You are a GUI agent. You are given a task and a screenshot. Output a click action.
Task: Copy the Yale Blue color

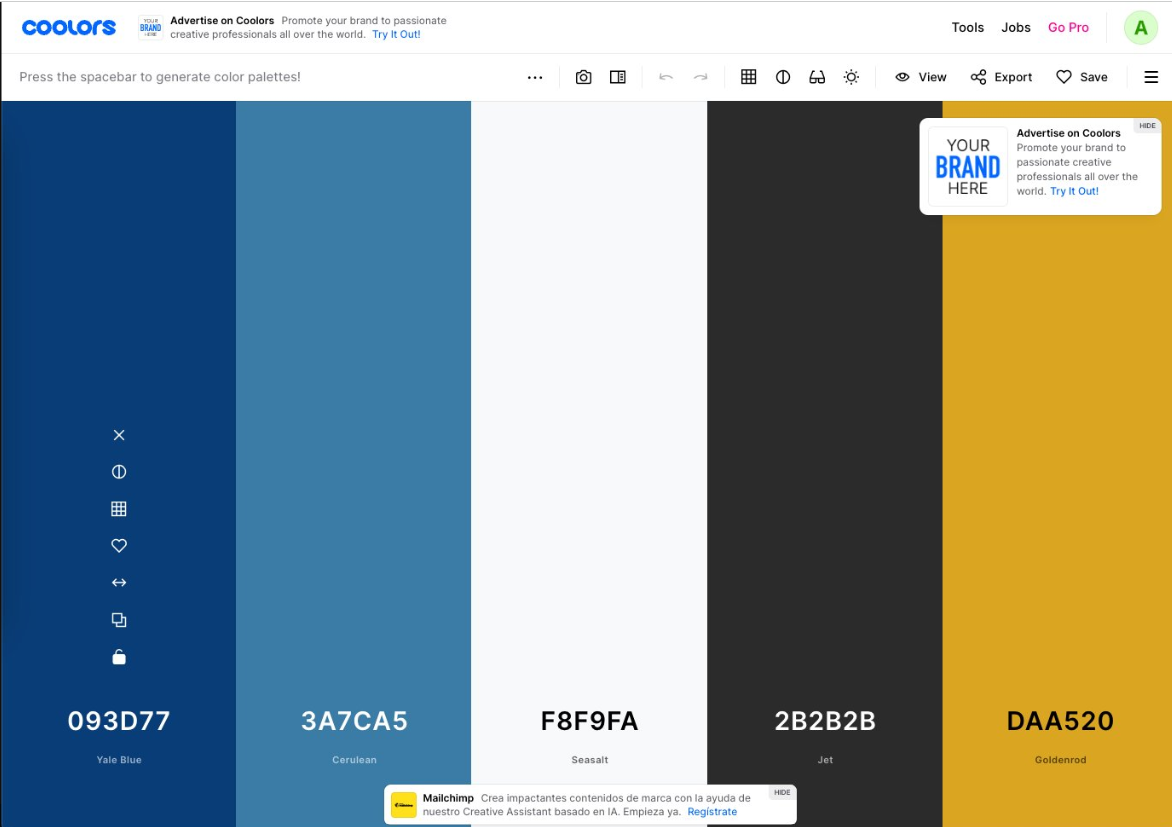[x=119, y=619]
